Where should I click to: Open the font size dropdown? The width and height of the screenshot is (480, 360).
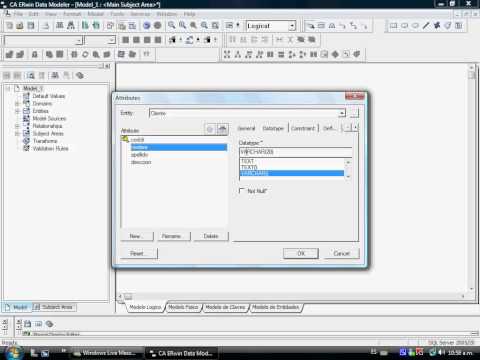[x=111, y=40]
